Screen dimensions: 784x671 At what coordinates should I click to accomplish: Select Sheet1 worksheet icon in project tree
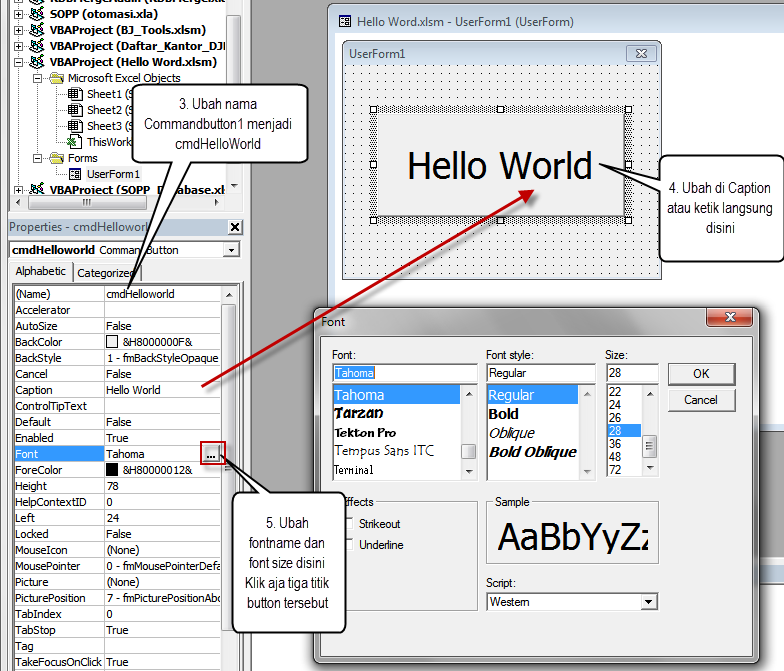click(x=76, y=94)
